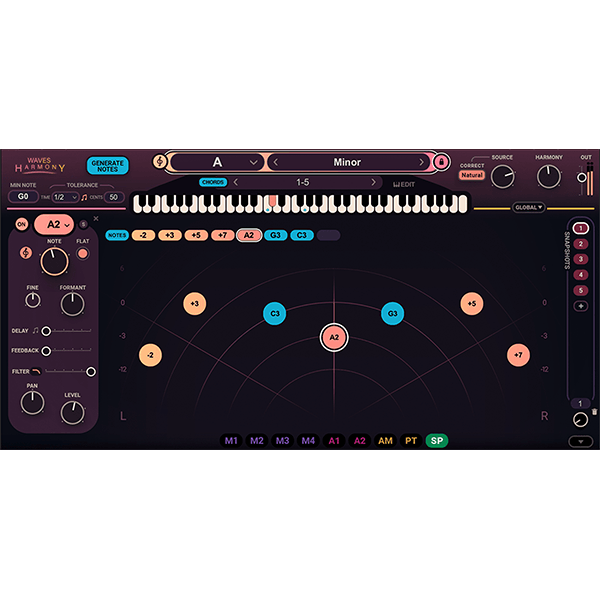This screenshot has width=600, height=600.
Task: Click the treble clef icon beside the key selector
Action: 159,162
